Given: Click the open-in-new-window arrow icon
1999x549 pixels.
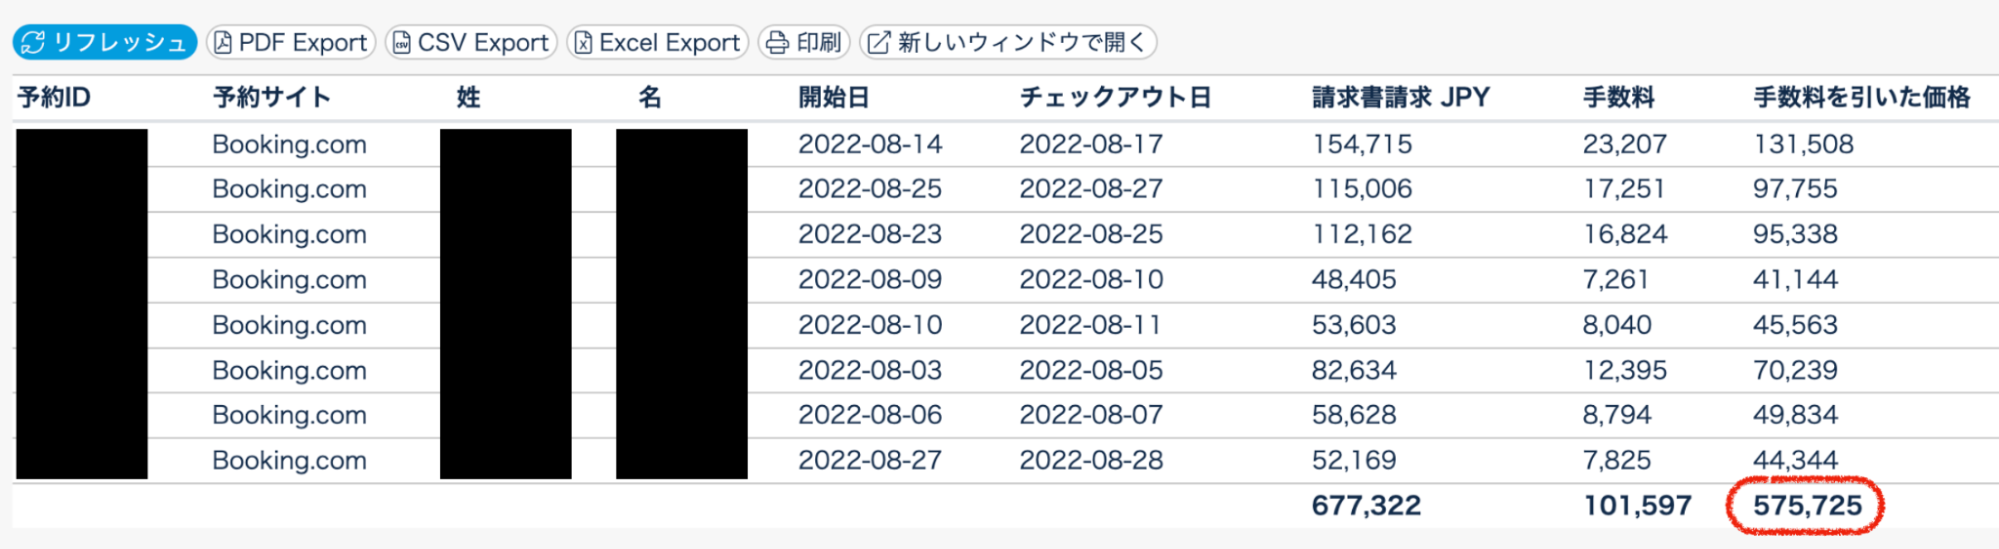Looking at the screenshot, I should coord(878,42).
